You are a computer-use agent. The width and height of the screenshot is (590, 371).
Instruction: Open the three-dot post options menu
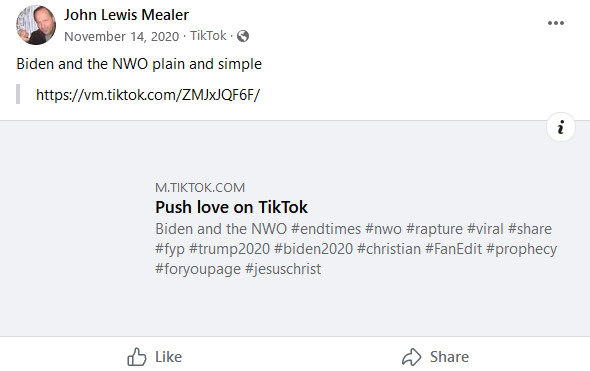[x=556, y=23]
